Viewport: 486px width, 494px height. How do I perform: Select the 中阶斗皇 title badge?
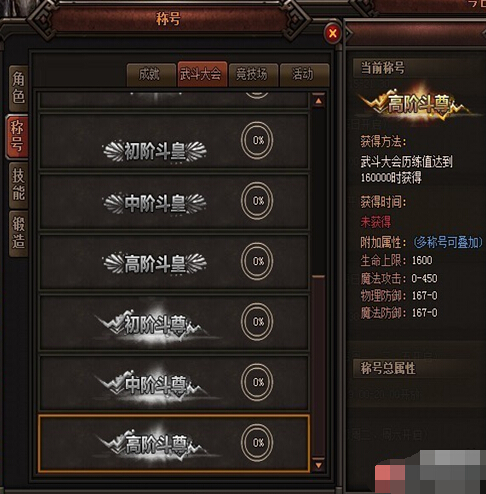(155, 203)
